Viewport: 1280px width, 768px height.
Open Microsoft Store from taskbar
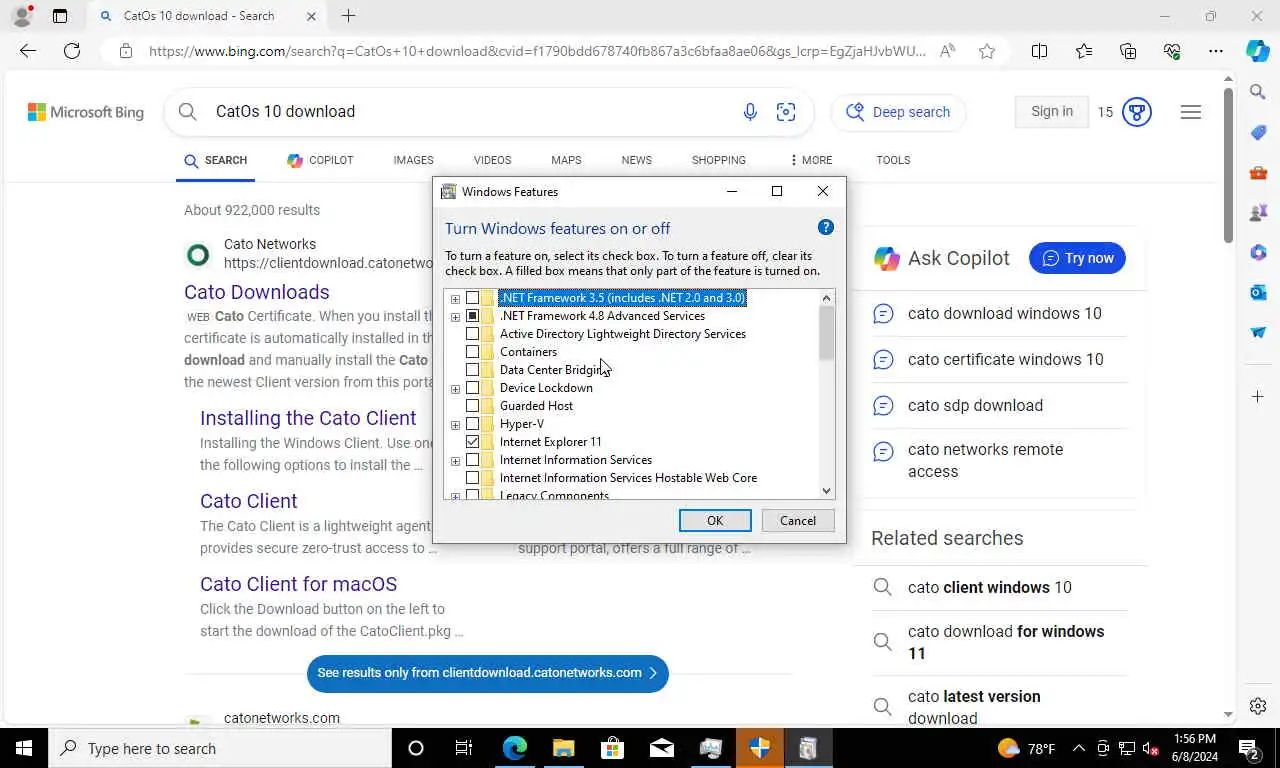click(x=612, y=748)
